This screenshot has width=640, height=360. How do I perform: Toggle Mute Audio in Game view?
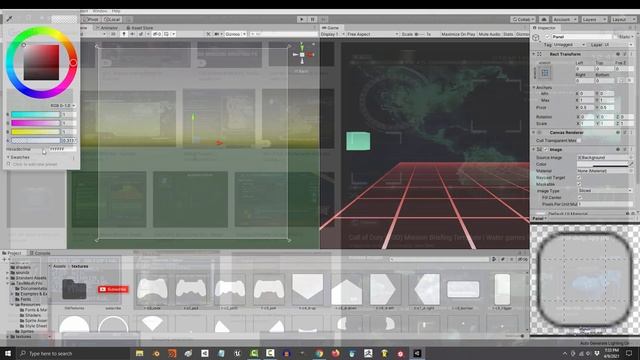[x=489, y=34]
